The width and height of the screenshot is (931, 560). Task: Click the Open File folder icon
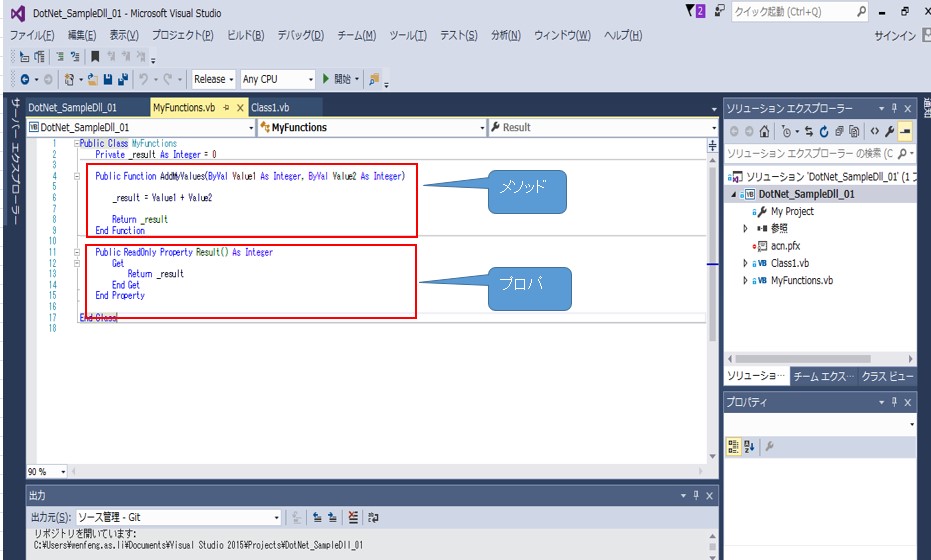coord(93,79)
